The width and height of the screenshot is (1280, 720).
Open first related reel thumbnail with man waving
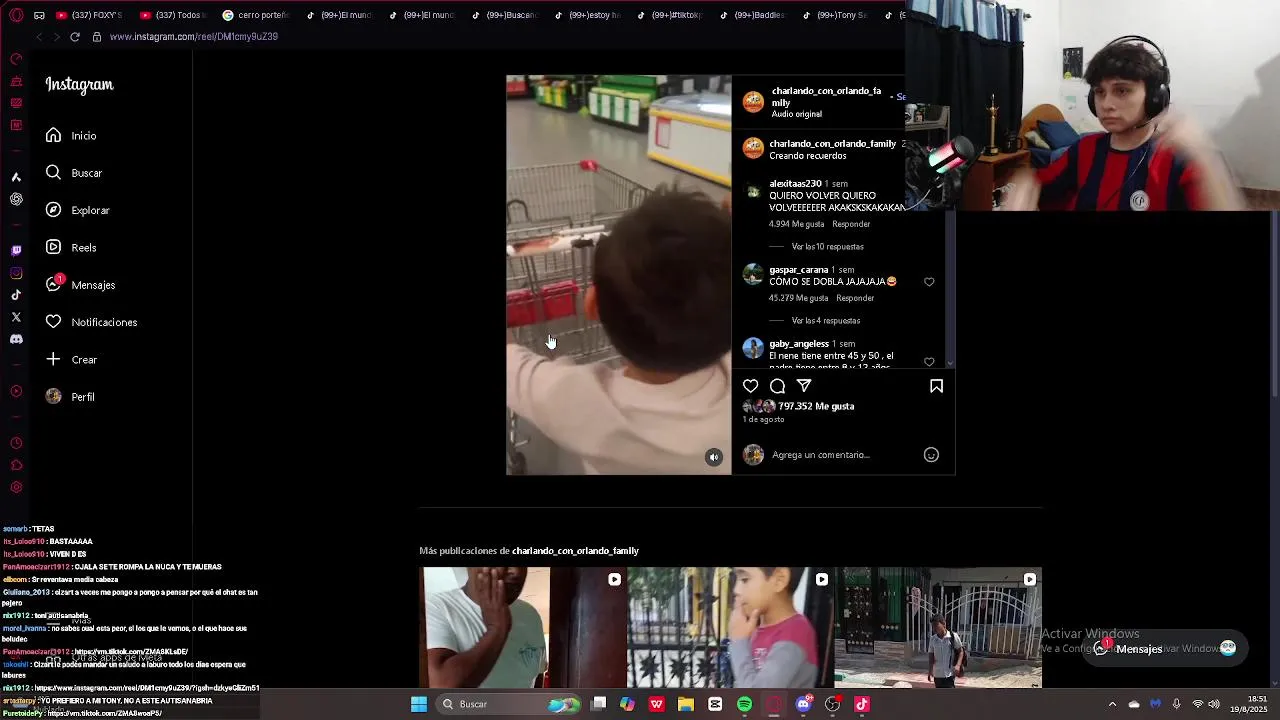[x=523, y=627]
